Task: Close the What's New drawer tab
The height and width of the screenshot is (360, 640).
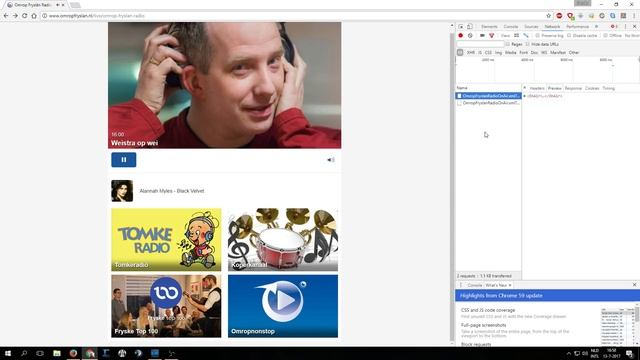Action: [x=510, y=285]
